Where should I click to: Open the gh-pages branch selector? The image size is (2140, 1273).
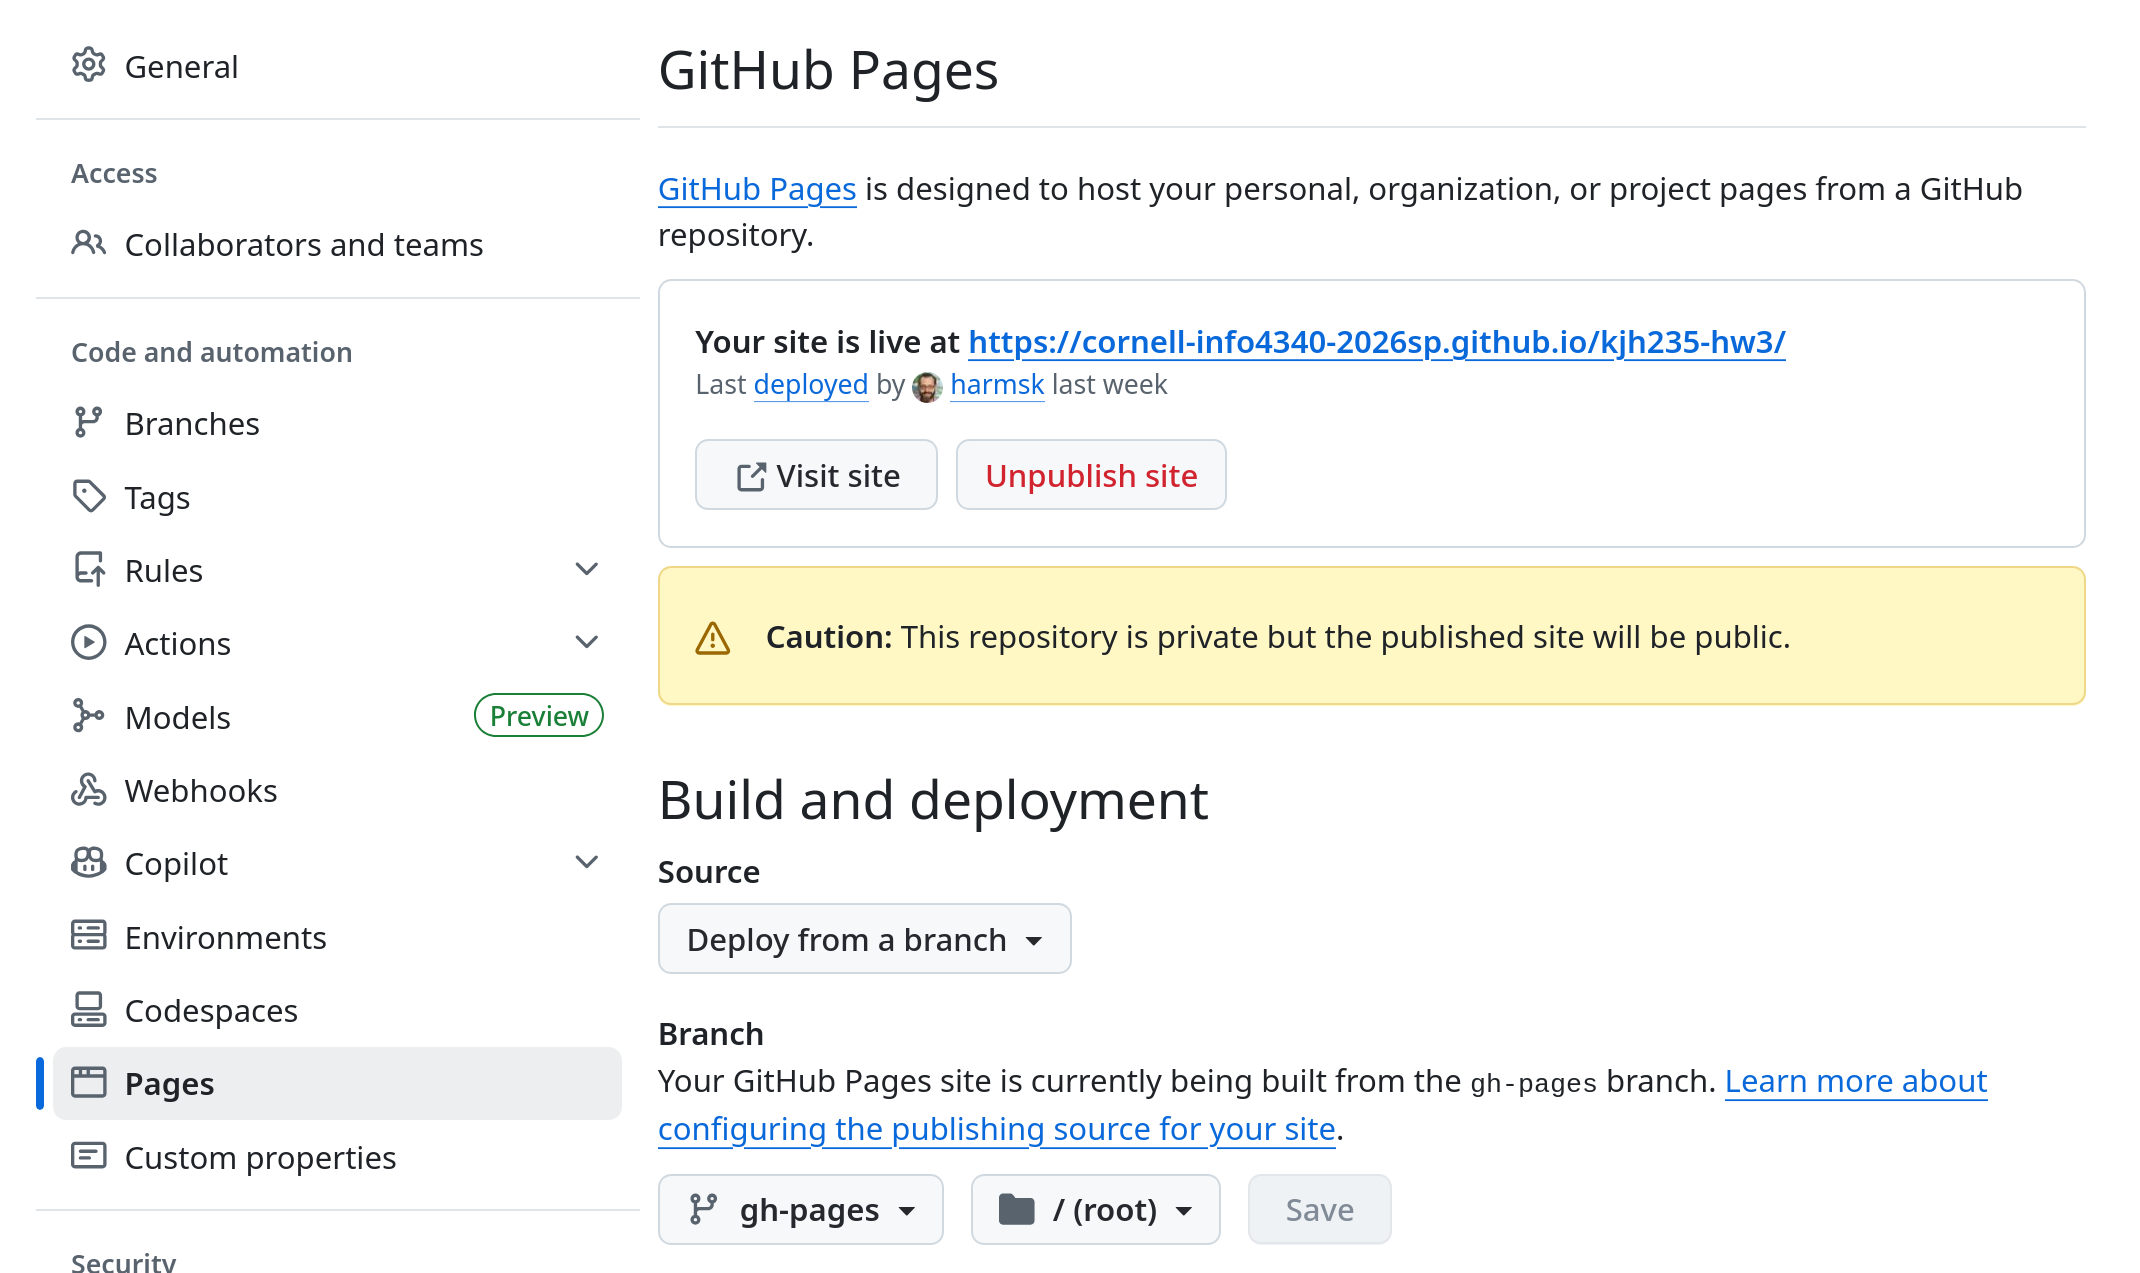(800, 1210)
